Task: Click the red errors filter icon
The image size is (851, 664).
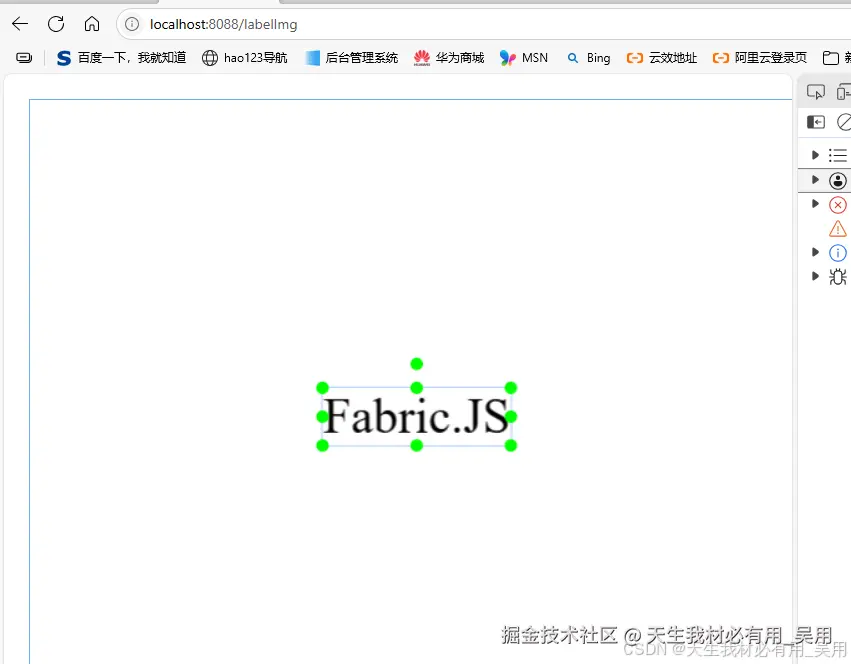Action: click(838, 204)
